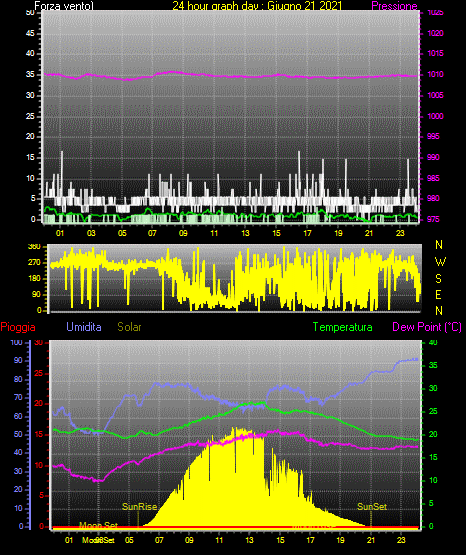Select the "Forza vento)" heading label
Image resolution: width=466 pixels, height=555 pixels.
click(64, 6)
